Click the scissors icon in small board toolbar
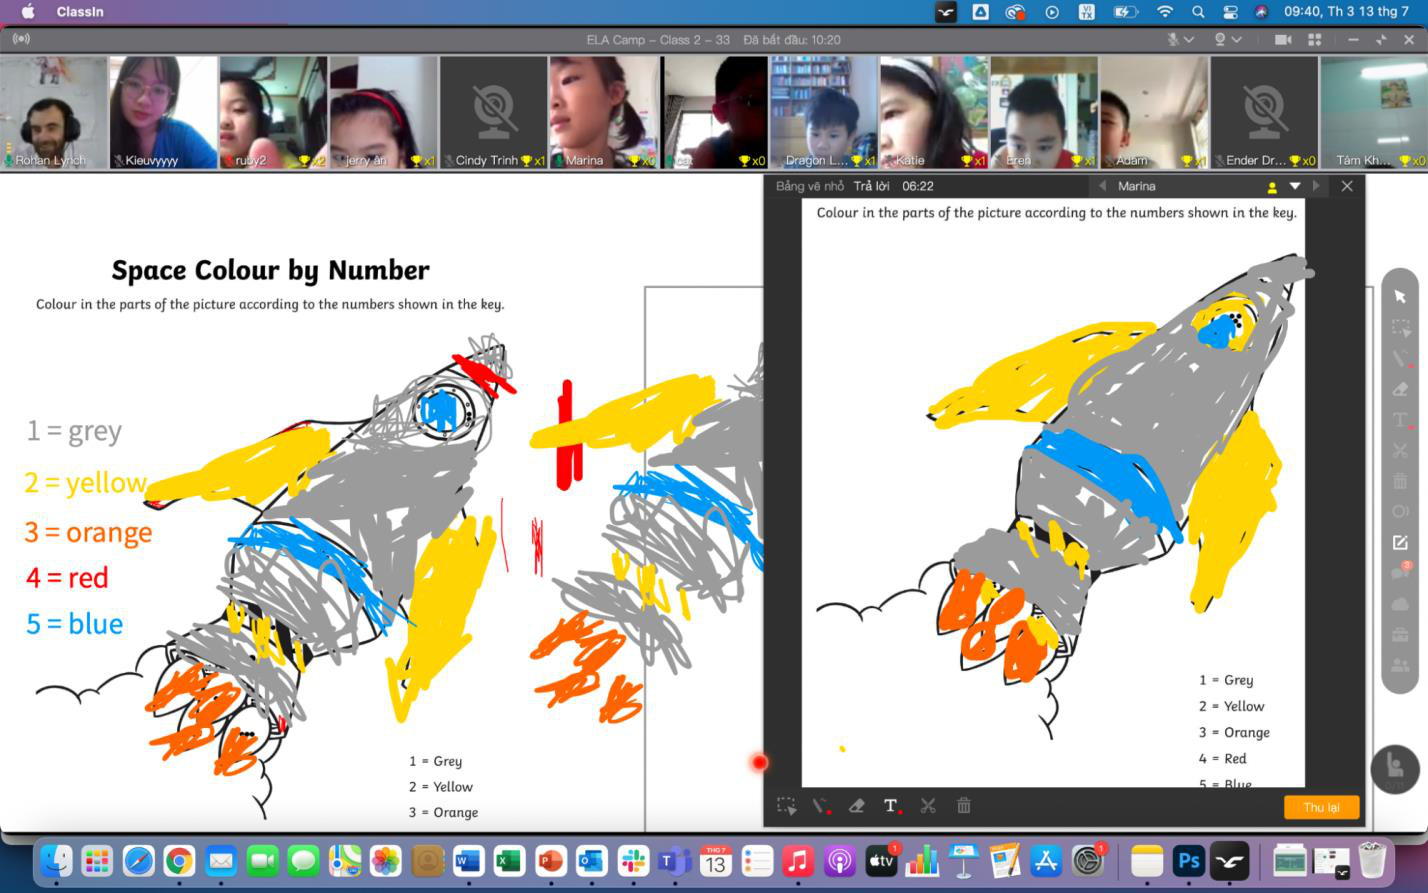This screenshot has width=1428, height=893. point(927,806)
